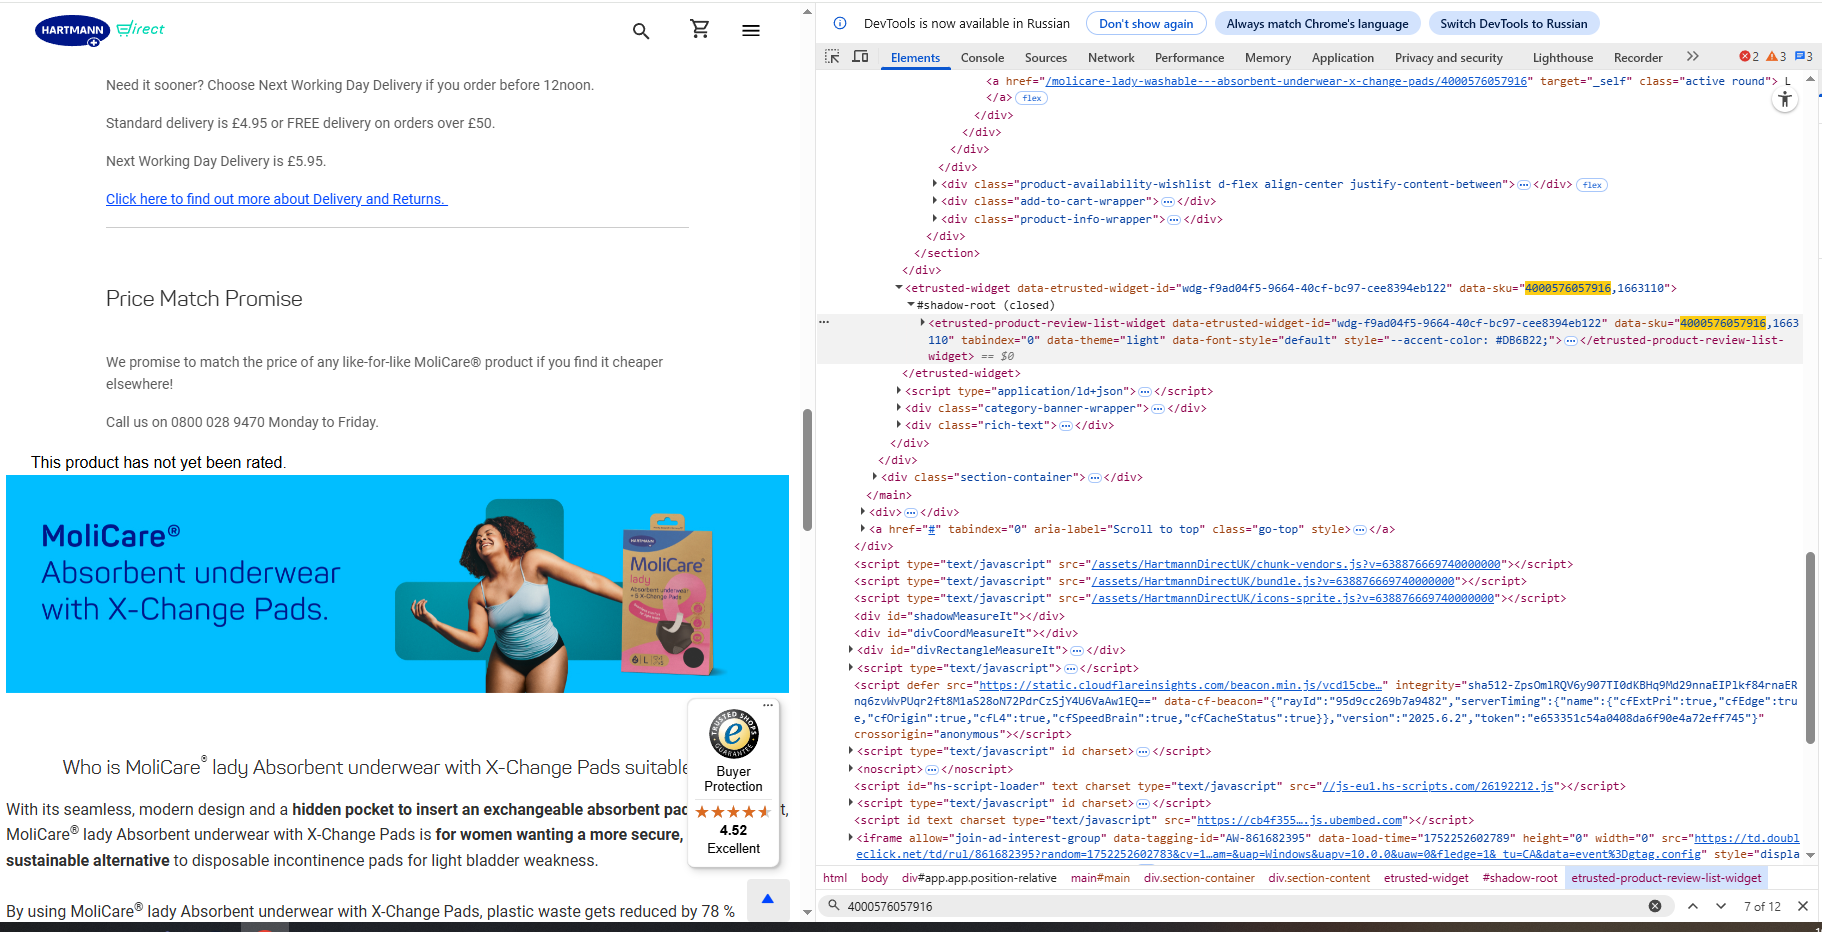
Task: Expand the section-container div node
Action: [x=875, y=477]
